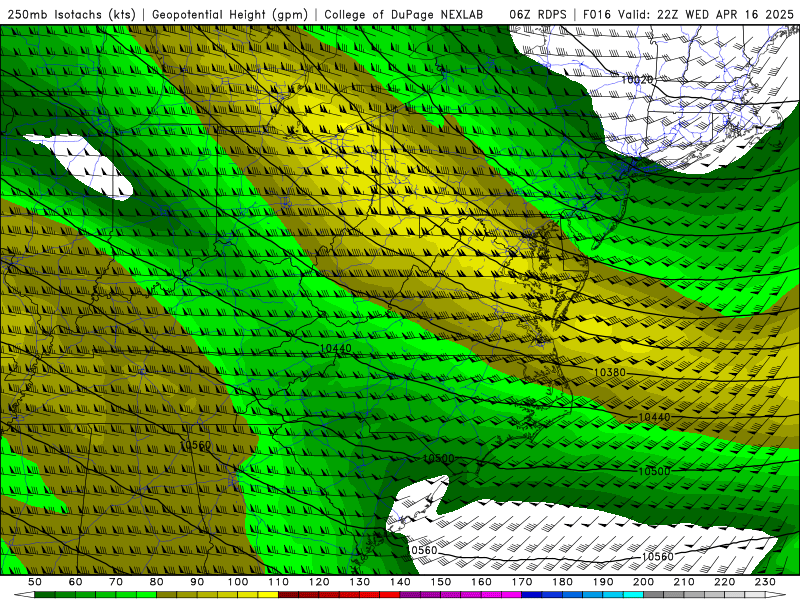Click the 10020 height contour label
The image size is (800, 600).
637,80
